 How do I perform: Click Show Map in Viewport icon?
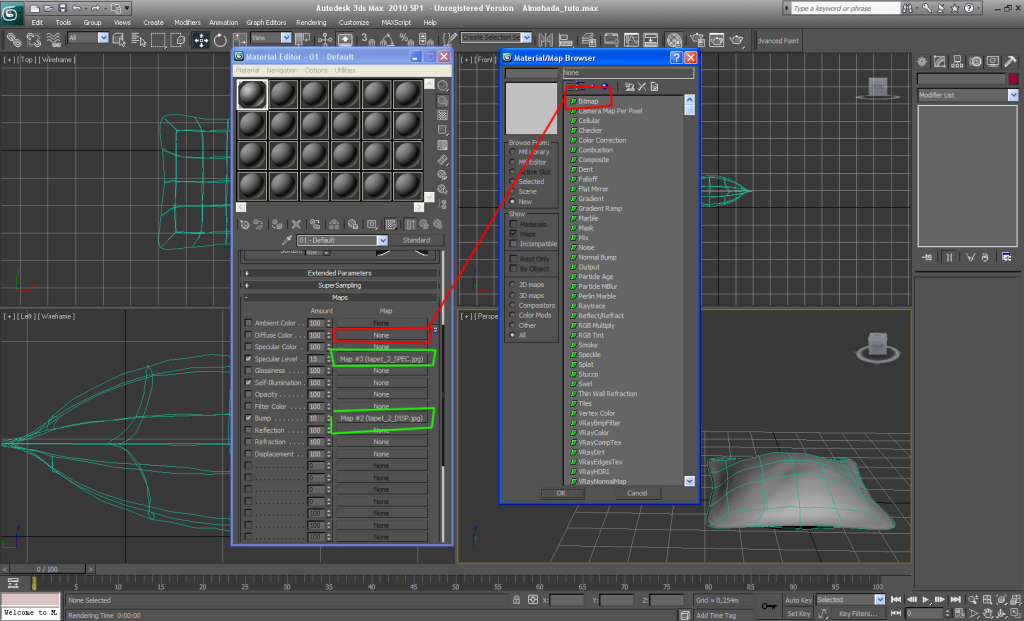pos(391,225)
